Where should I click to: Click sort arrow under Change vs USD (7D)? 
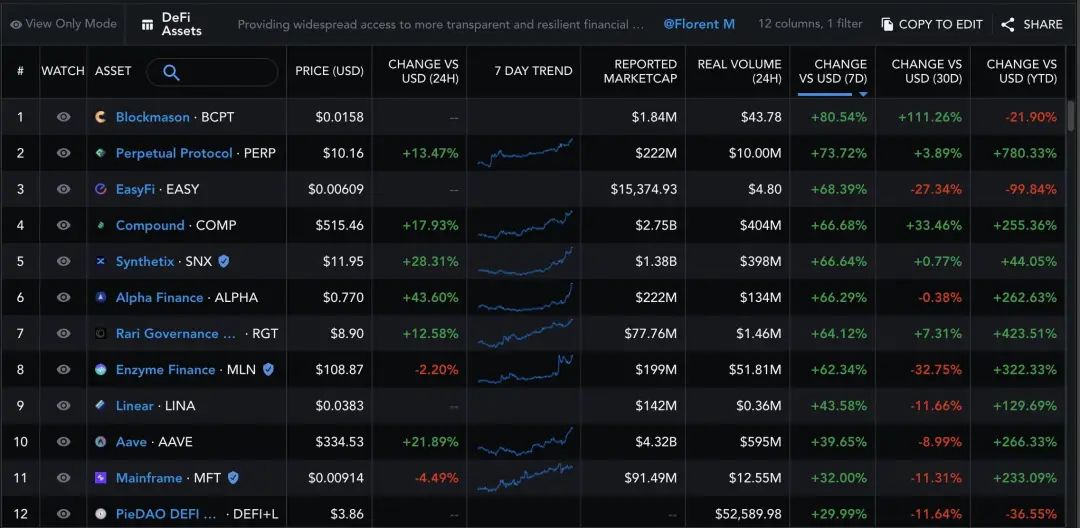click(863, 94)
